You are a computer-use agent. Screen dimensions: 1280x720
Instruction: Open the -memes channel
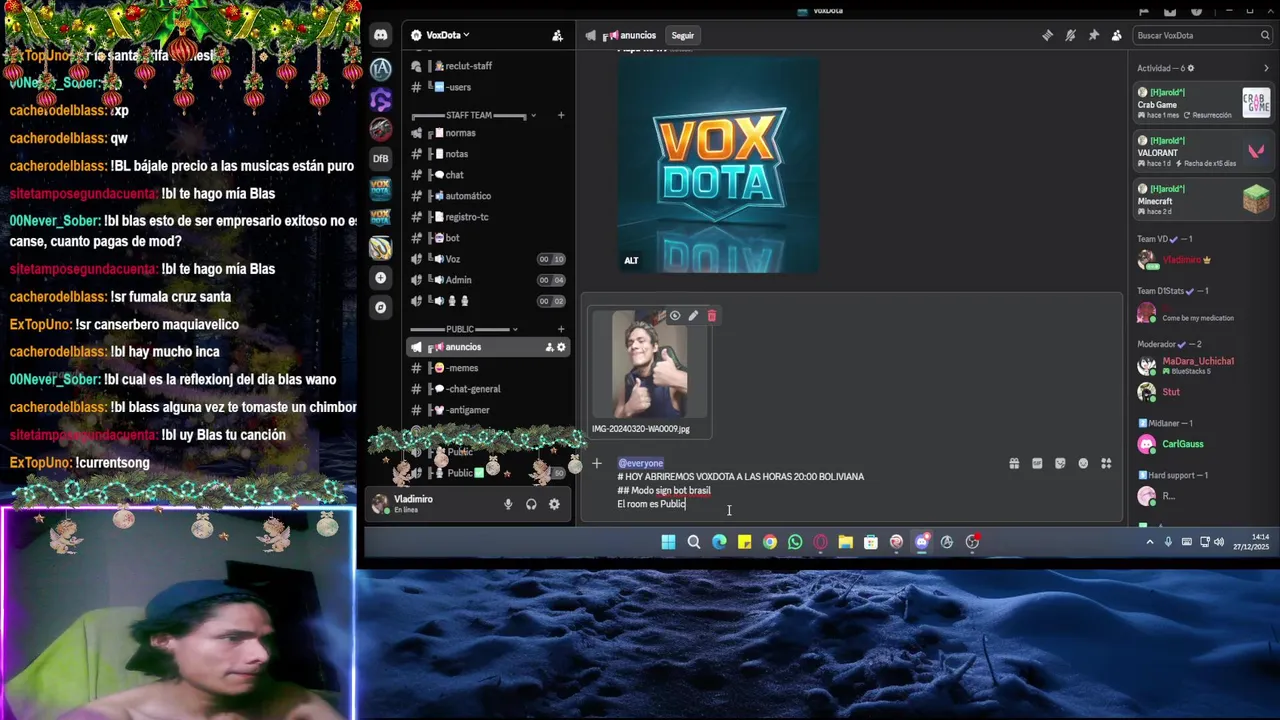coord(488,368)
